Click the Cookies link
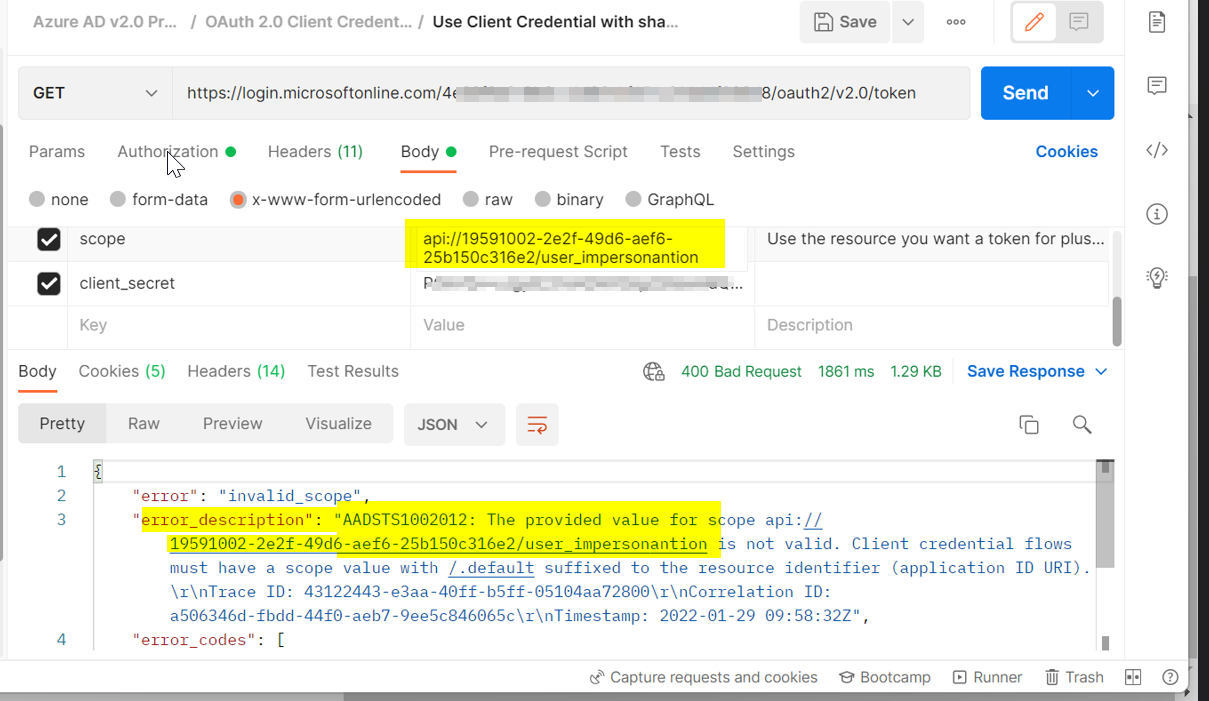The height and width of the screenshot is (701, 1209). pos(1066,152)
